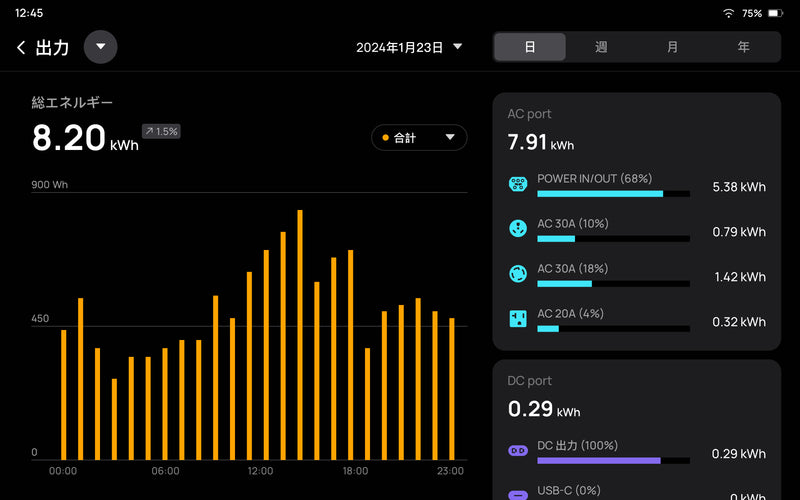Switch to the 日 tab
800x500 pixels.
[530, 47]
